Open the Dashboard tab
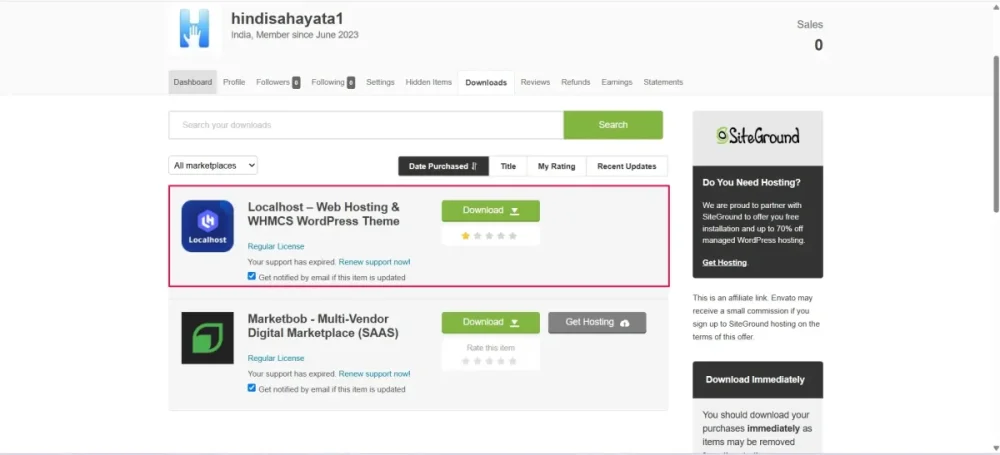The width and height of the screenshot is (1000, 455). pos(193,82)
